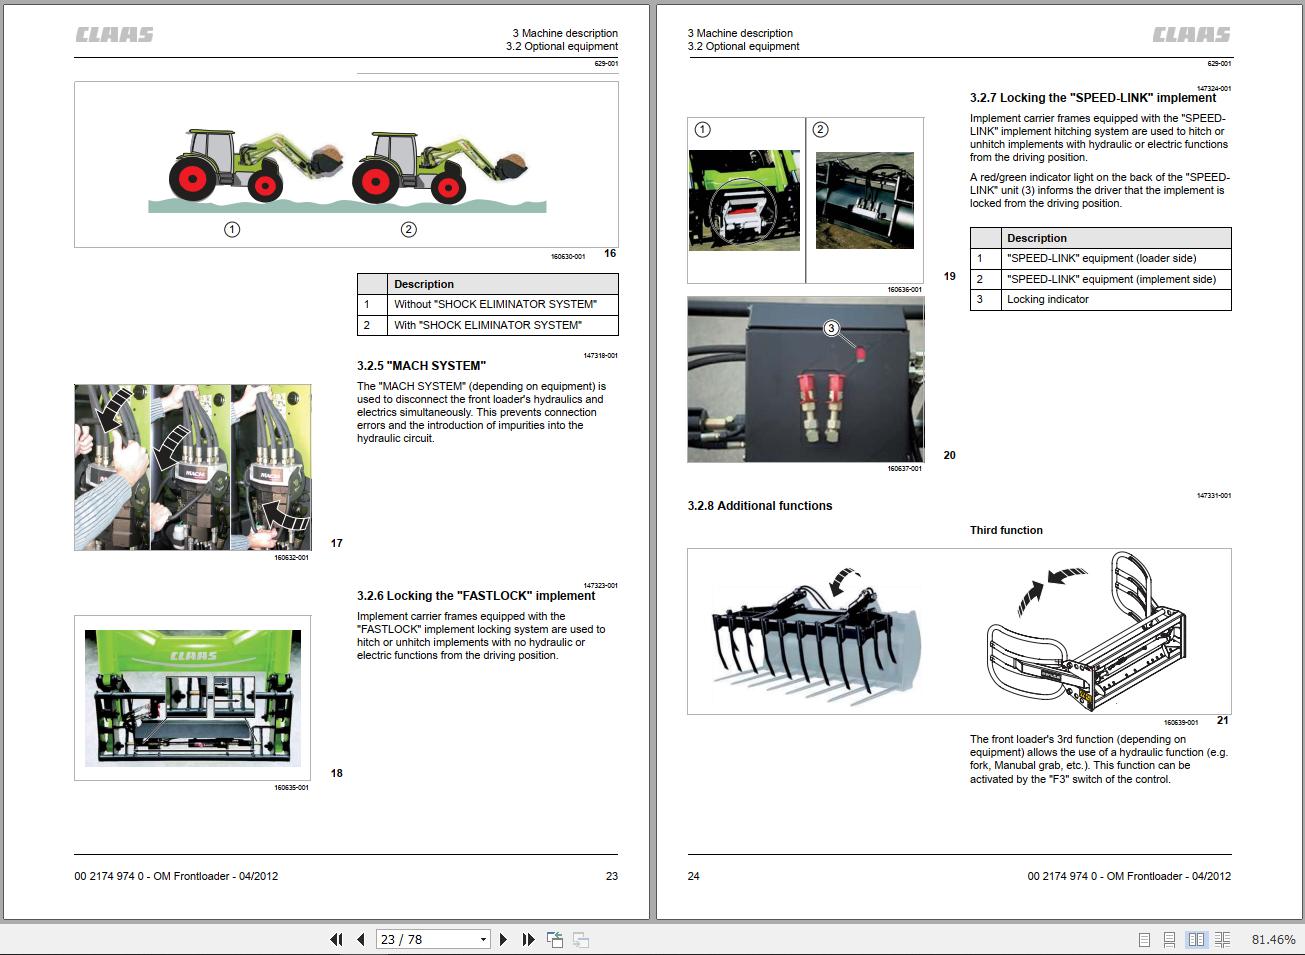Enable continuous scrolling page view
This screenshot has height=955, width=1305.
tap(1169, 940)
